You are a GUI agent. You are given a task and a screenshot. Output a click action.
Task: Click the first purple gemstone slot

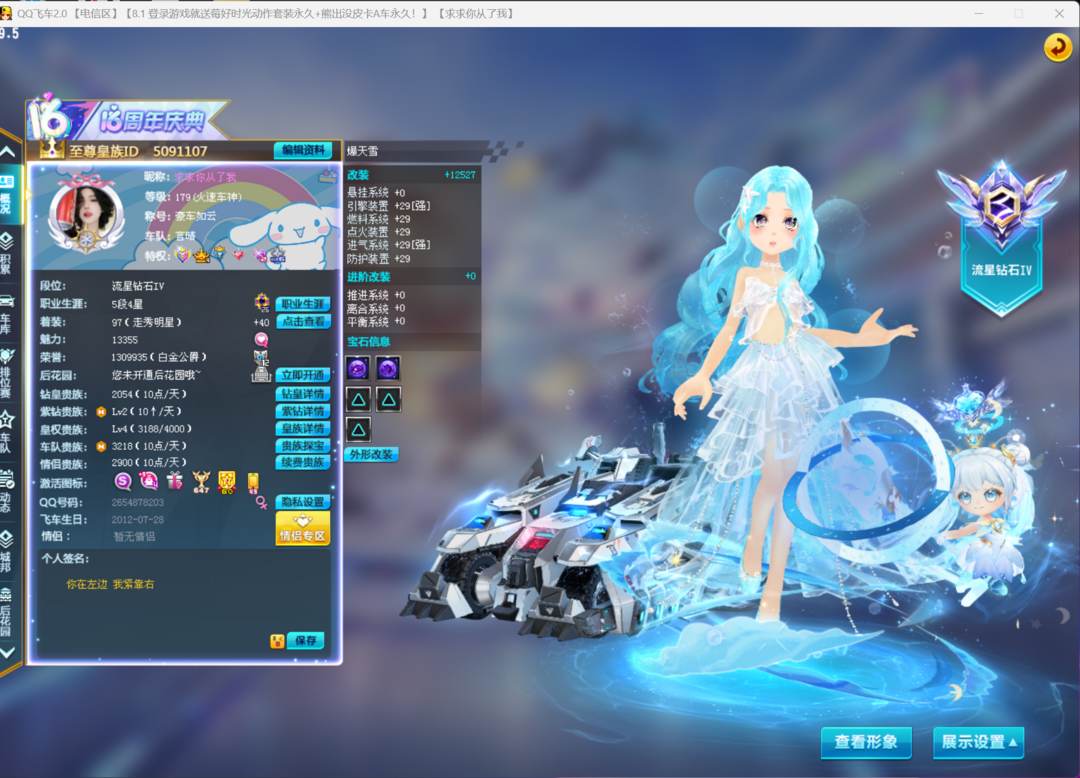click(358, 369)
